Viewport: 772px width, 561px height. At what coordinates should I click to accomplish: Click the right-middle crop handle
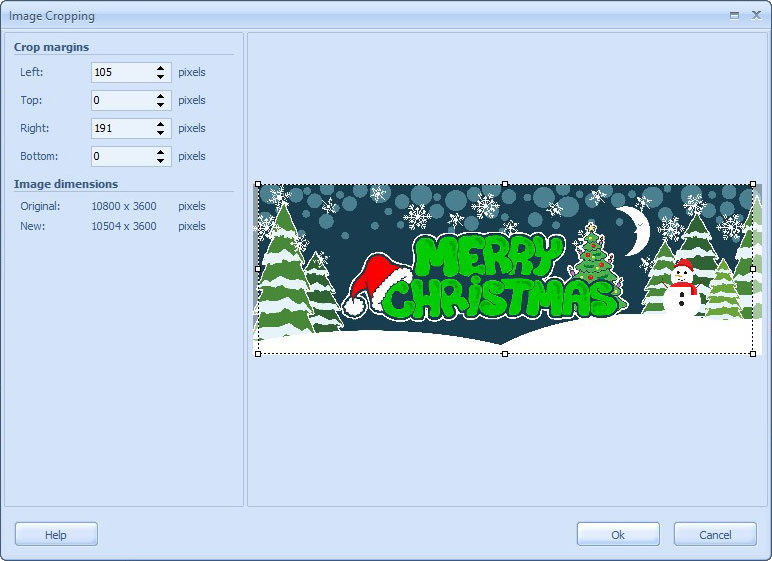pyautogui.click(x=753, y=269)
